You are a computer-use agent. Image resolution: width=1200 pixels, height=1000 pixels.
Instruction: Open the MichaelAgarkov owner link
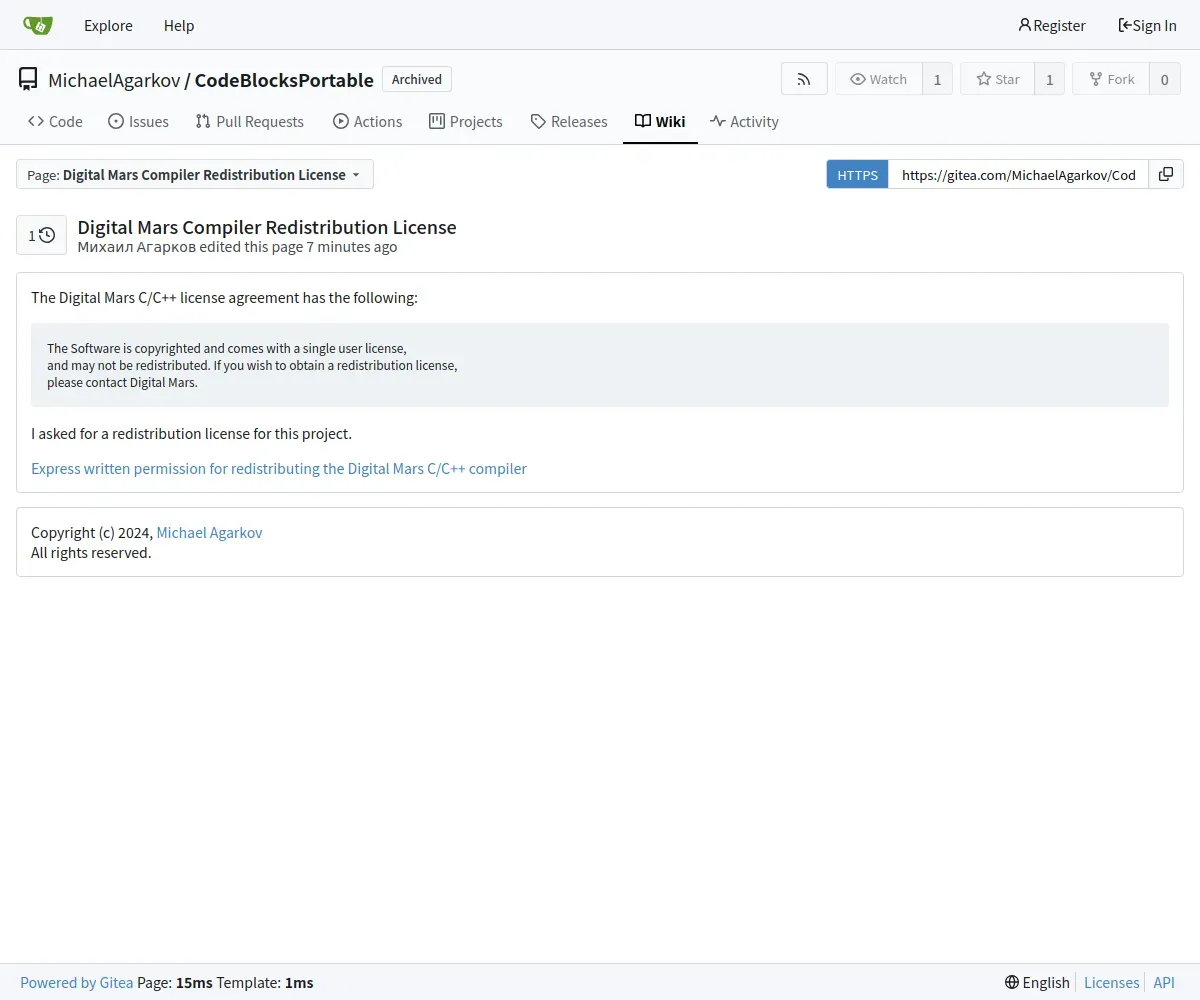point(114,80)
